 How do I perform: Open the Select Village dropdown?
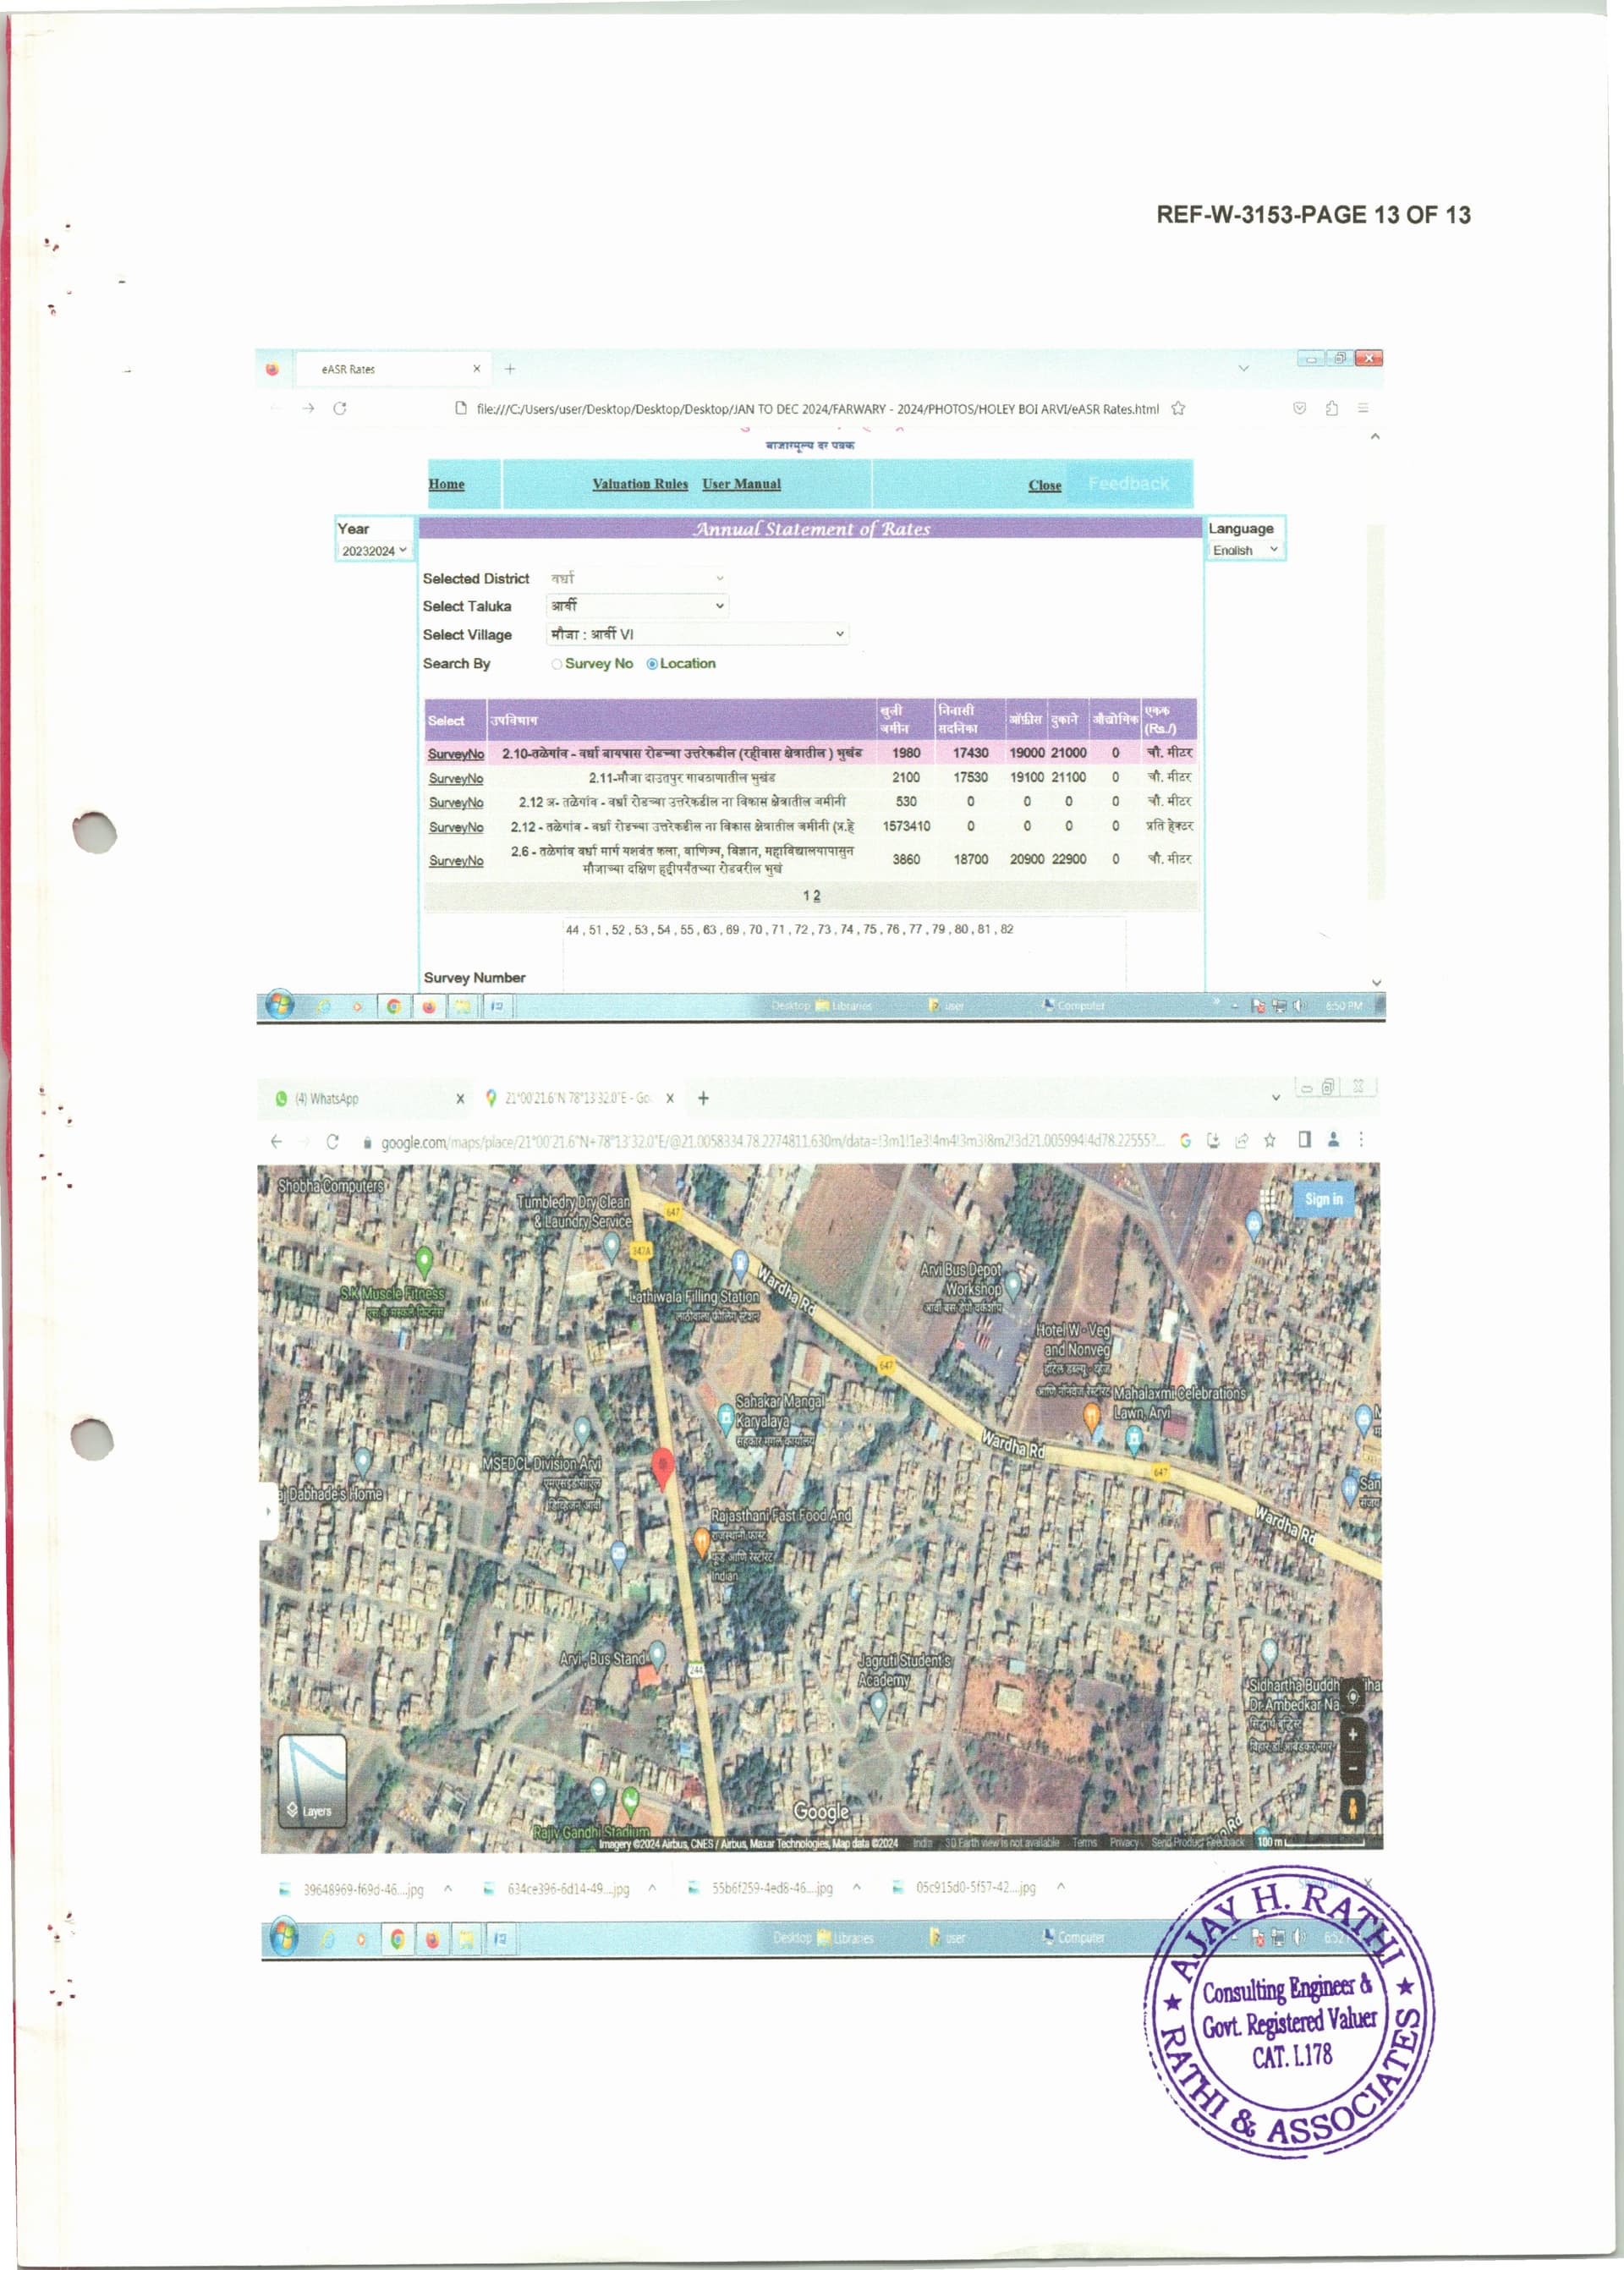tap(698, 634)
